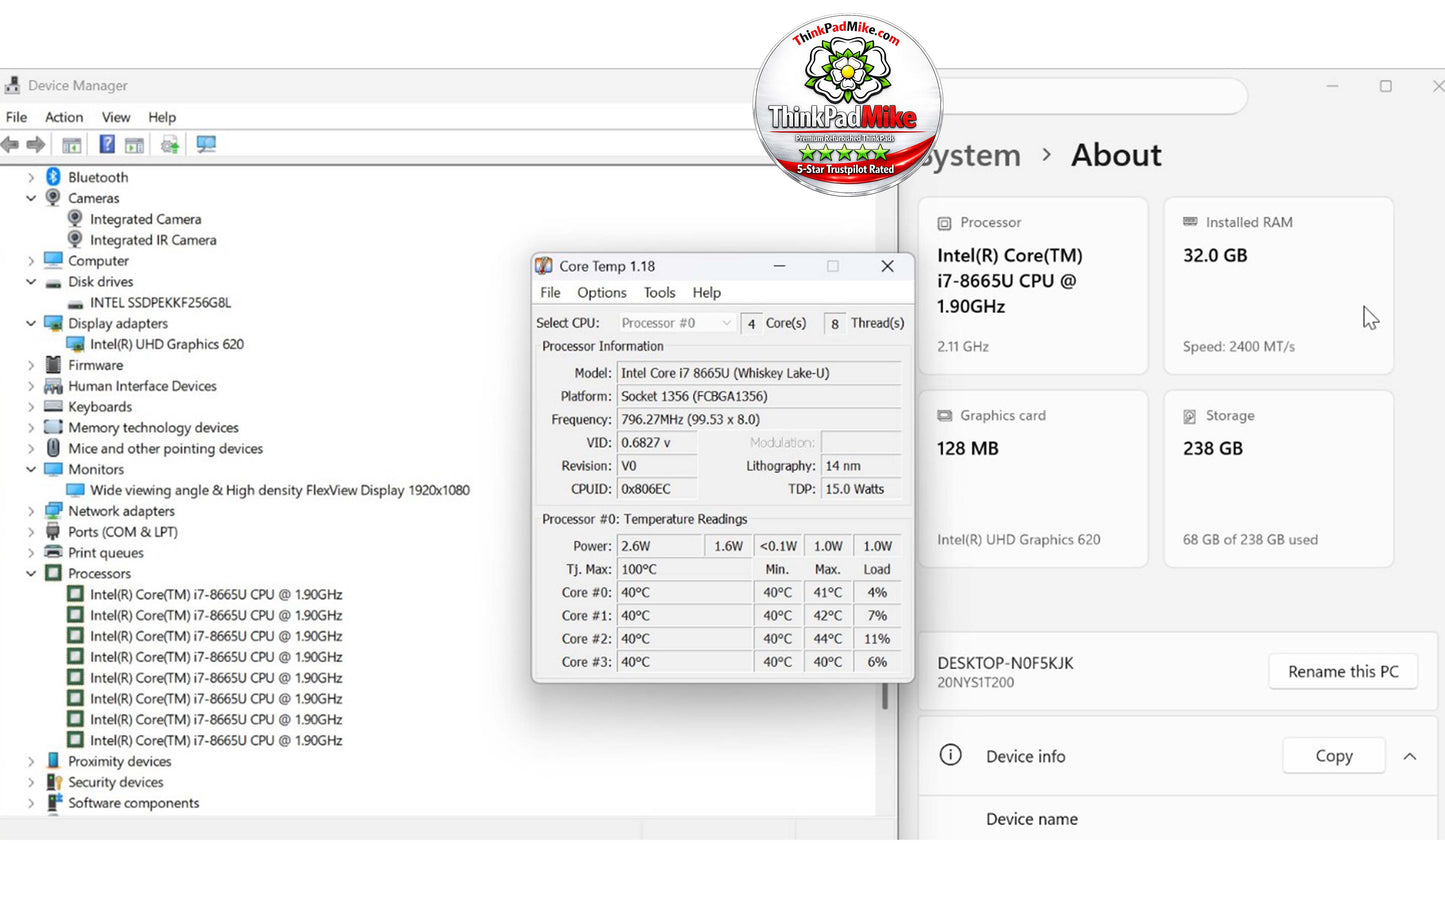Click the Copy button for Device info
This screenshot has width=1445, height=908.
[x=1334, y=756]
